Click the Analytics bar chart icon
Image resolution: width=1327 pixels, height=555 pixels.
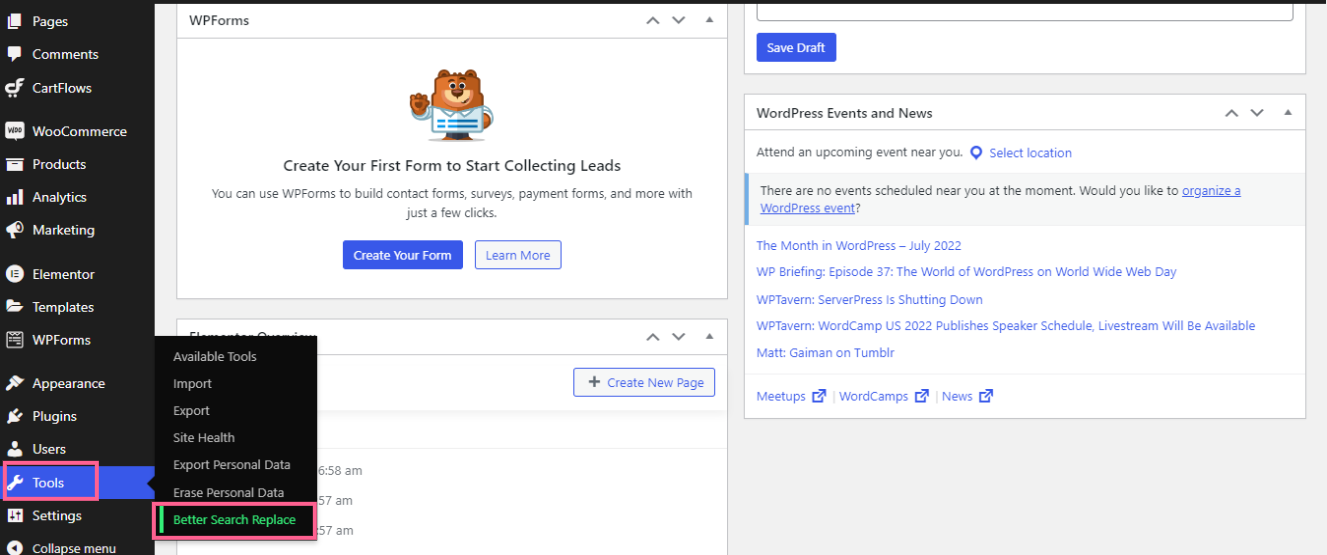click(14, 197)
